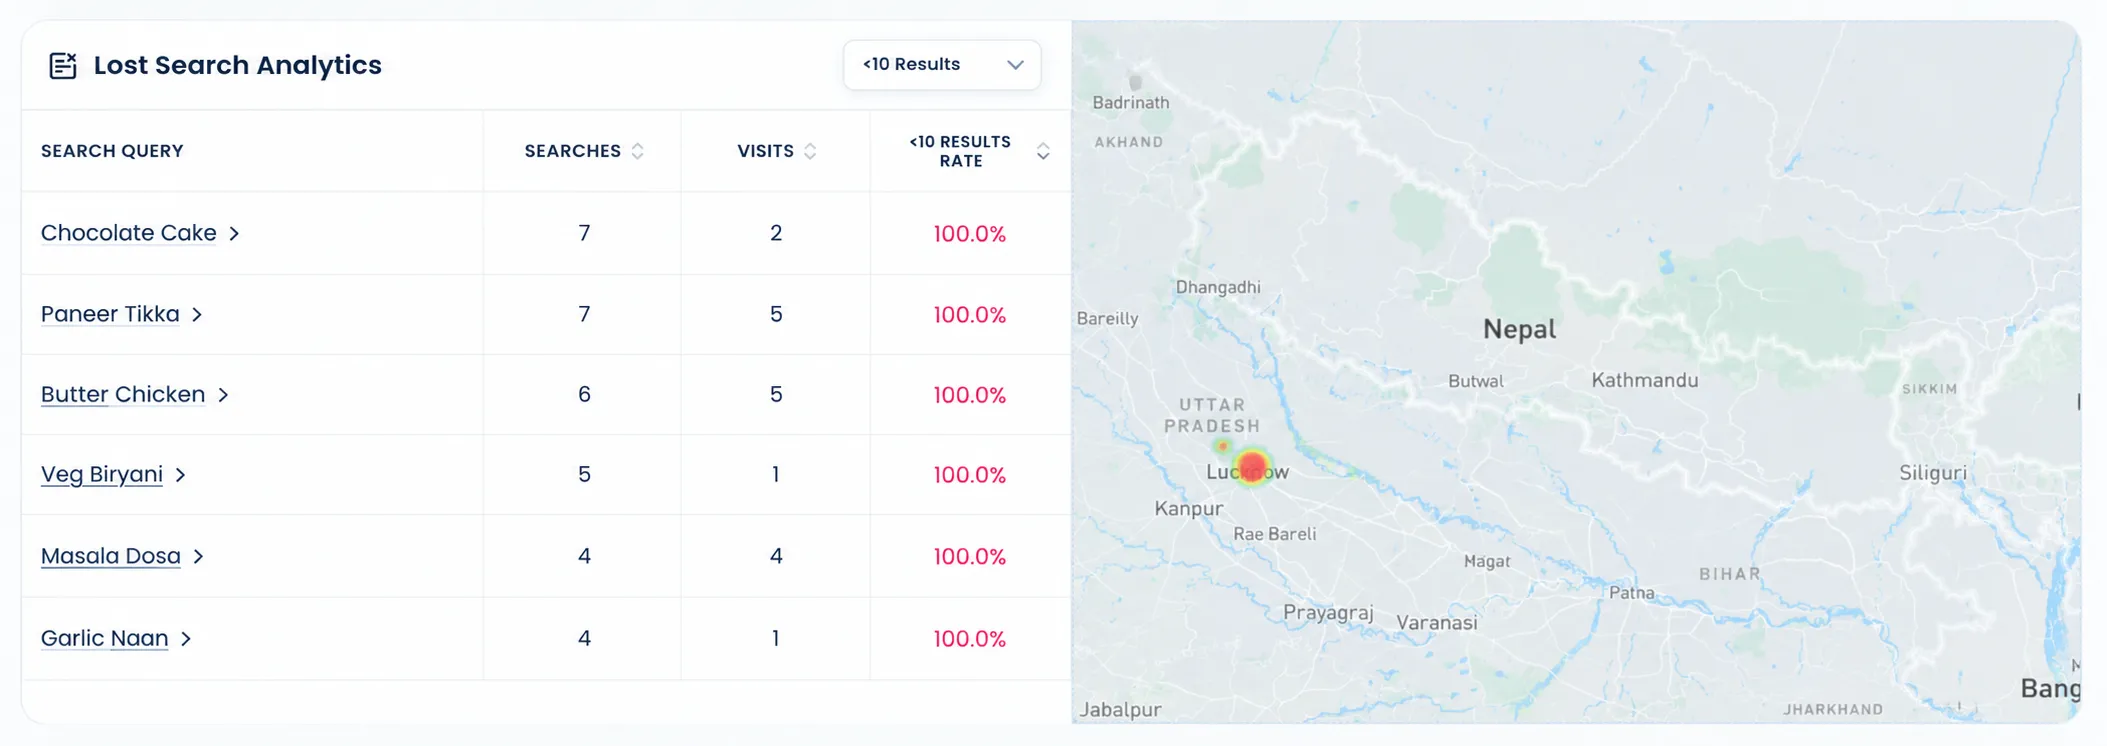
Task: Click the Search Query column header
Action: click(x=112, y=151)
